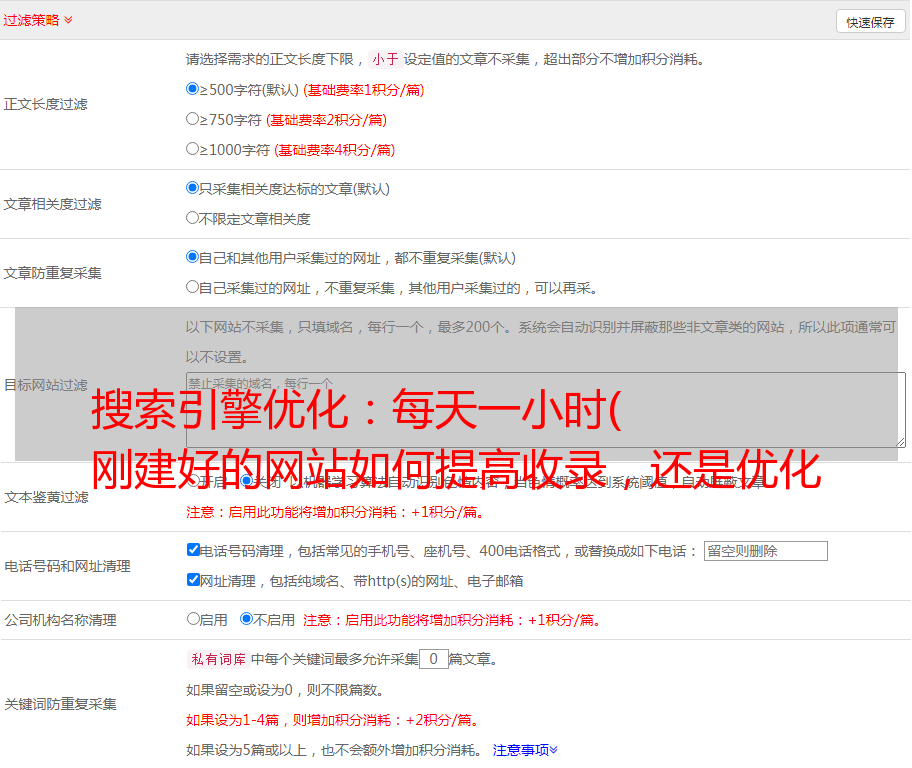Select 不启用 for 公司机构名称清理
The height and width of the screenshot is (768, 912).
(x=247, y=619)
